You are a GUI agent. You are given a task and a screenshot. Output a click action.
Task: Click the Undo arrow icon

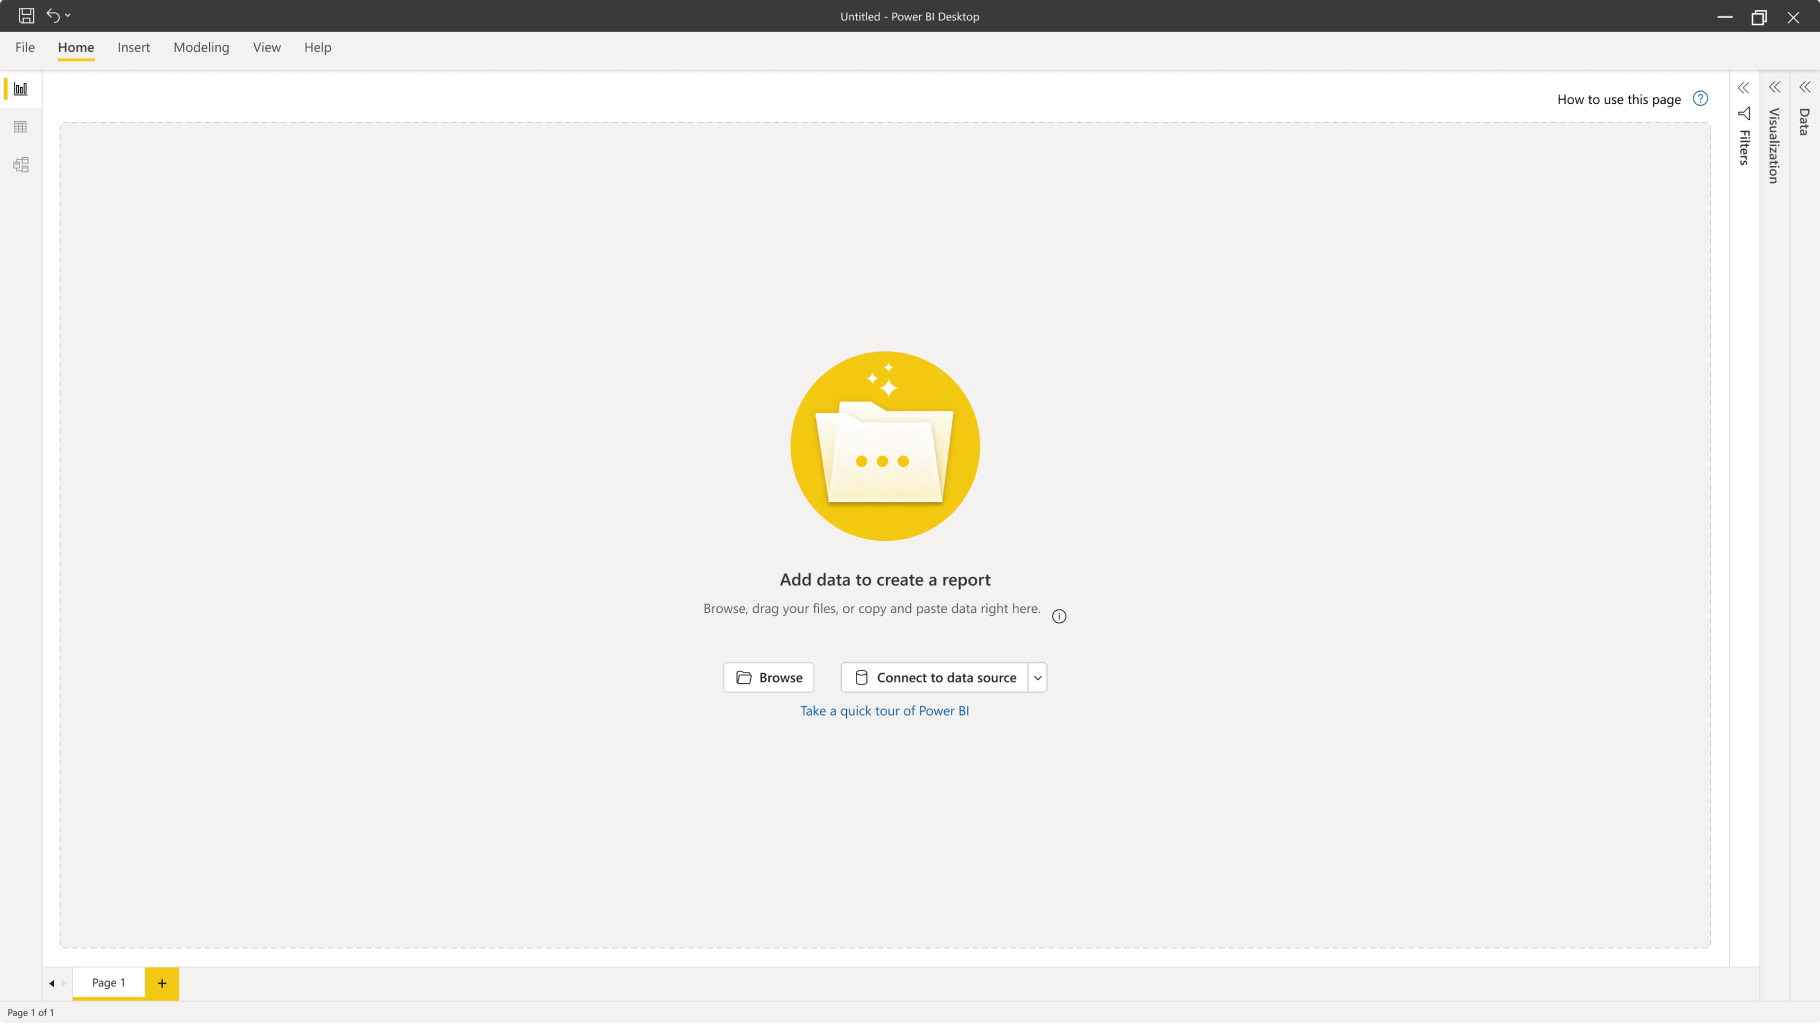tap(53, 16)
